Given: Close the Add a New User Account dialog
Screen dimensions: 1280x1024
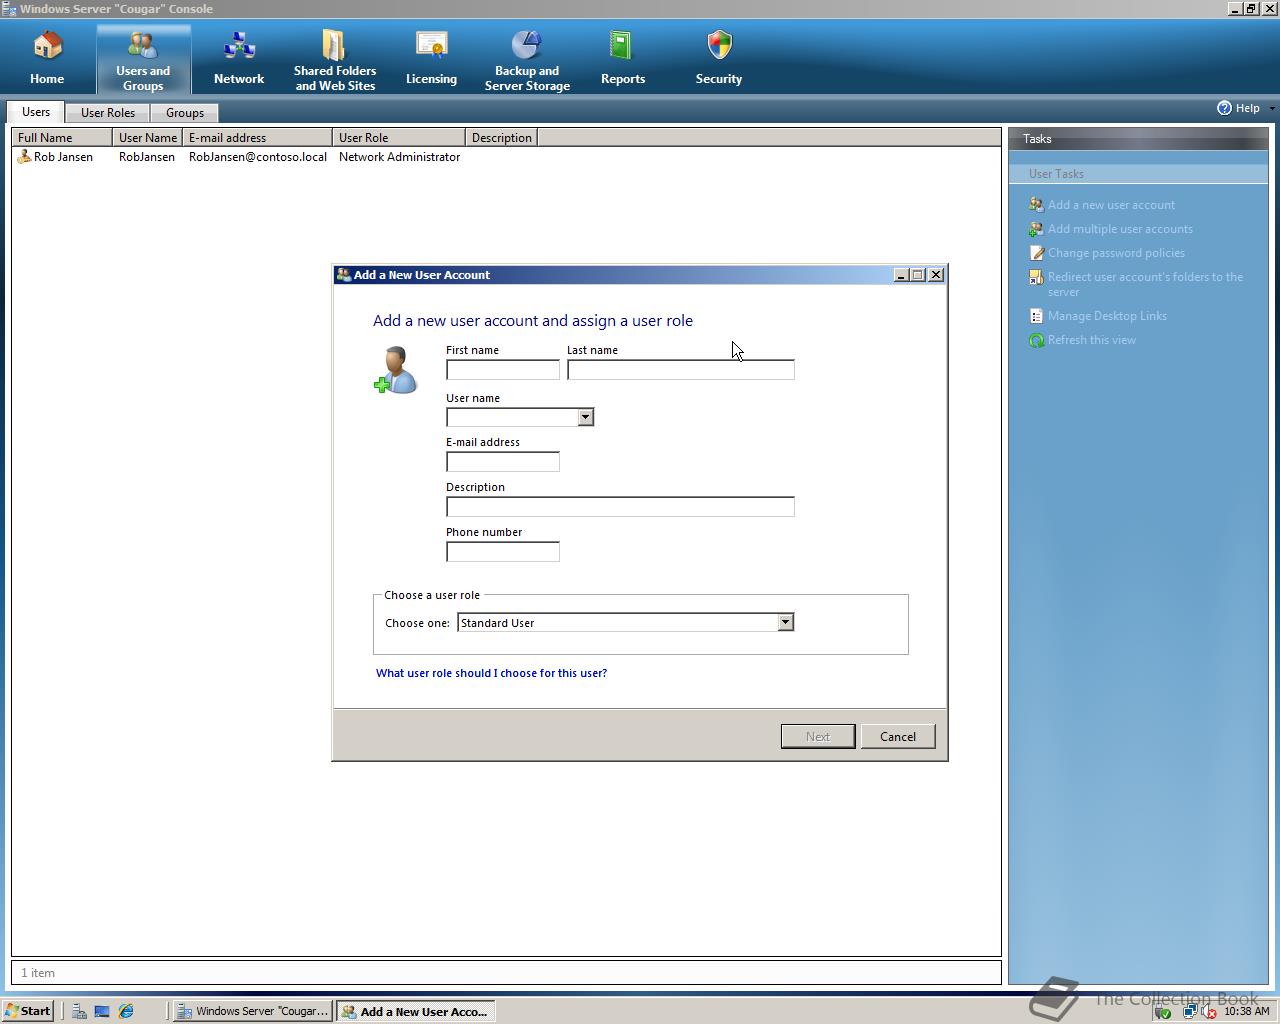Looking at the screenshot, I should 936,275.
